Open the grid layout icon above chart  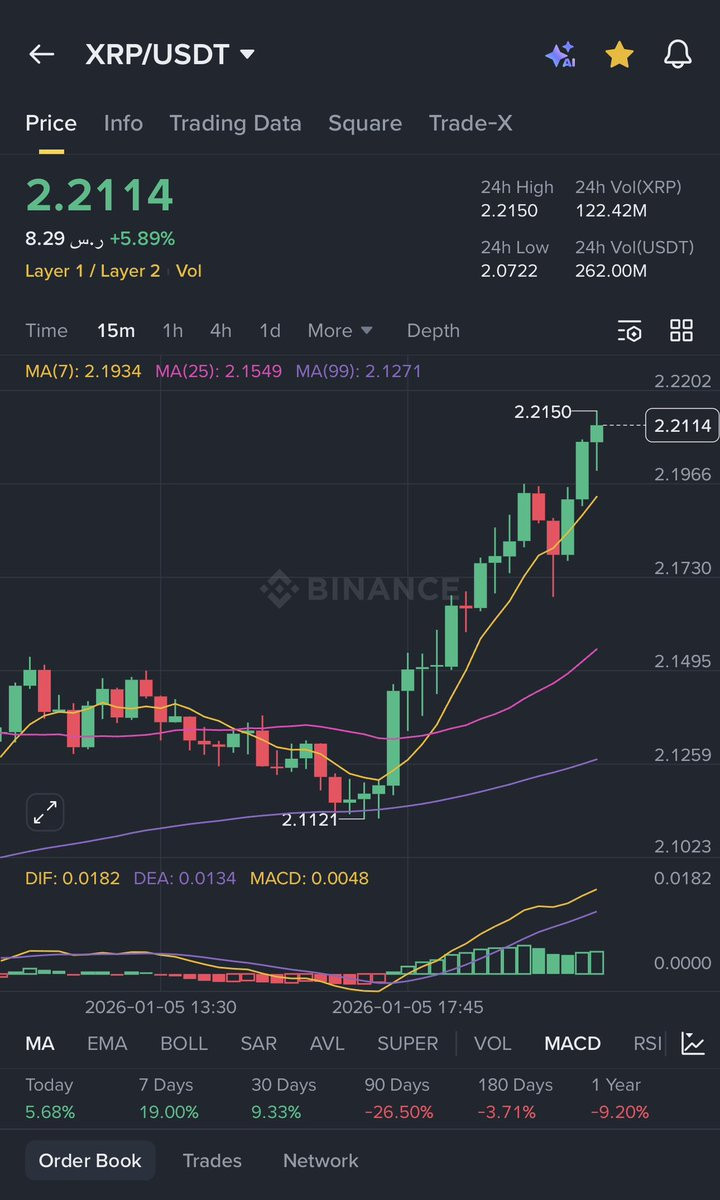click(x=681, y=331)
